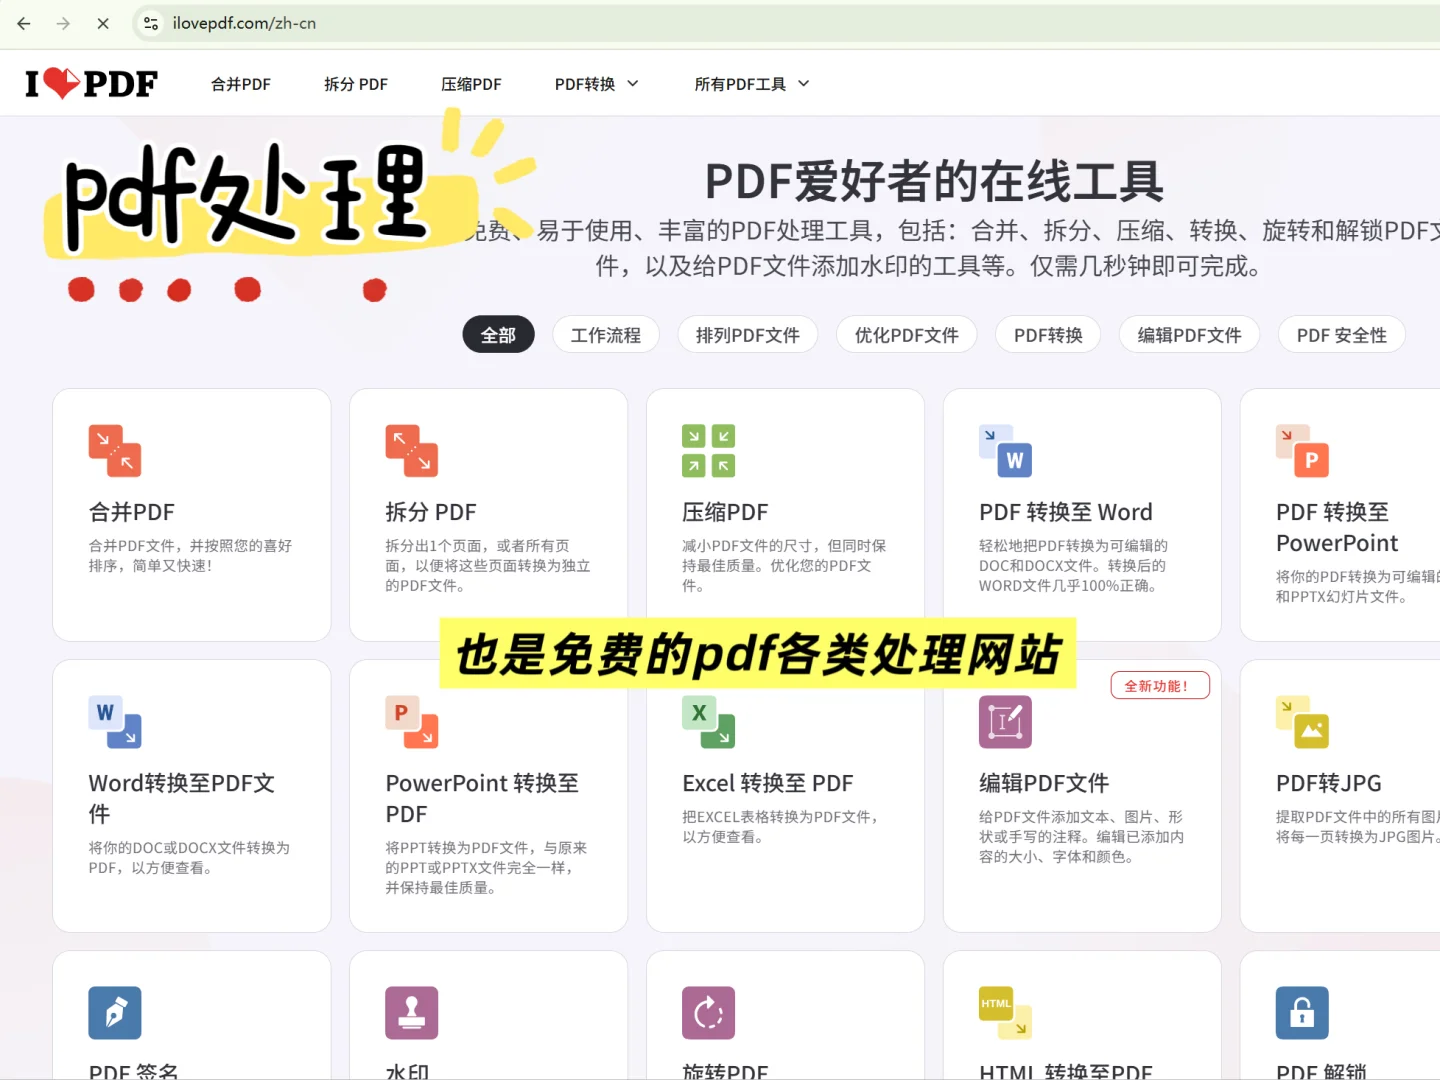
Task: Click the PDF爱好者的在线工具 heading
Action: click(x=934, y=182)
